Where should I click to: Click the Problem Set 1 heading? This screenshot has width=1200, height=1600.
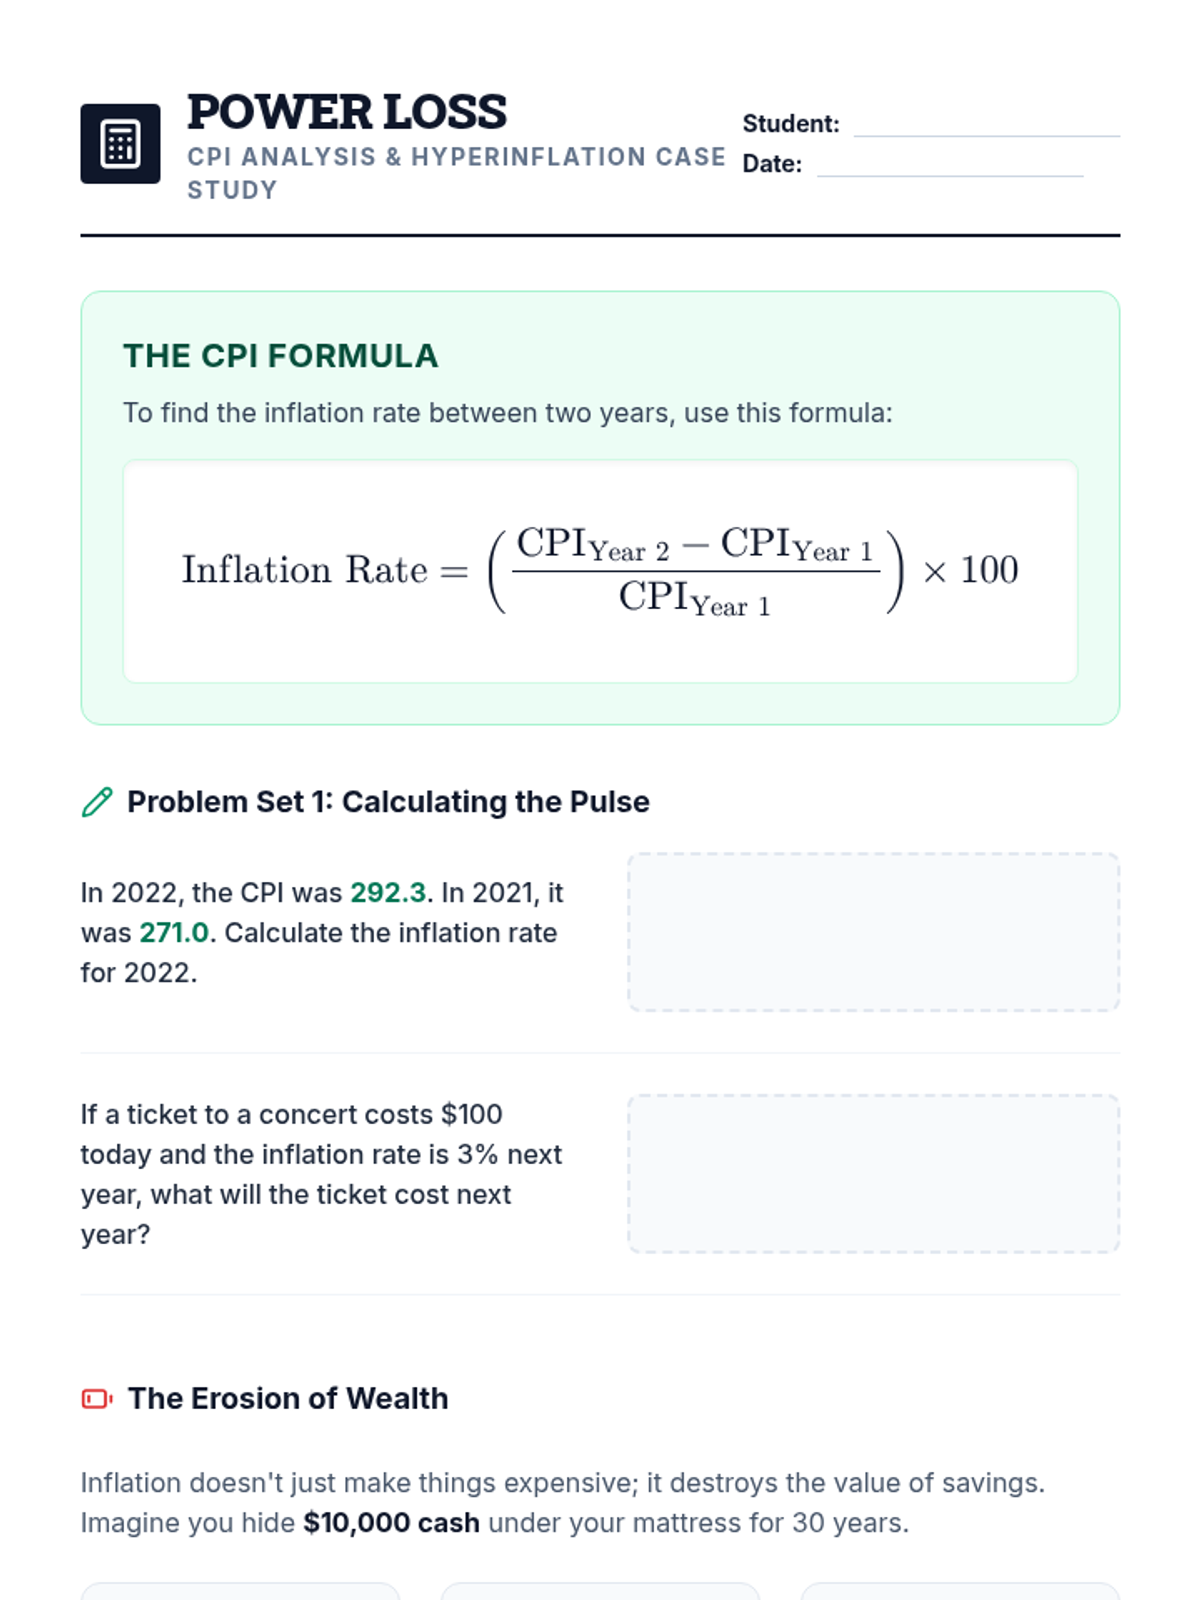pos(388,802)
